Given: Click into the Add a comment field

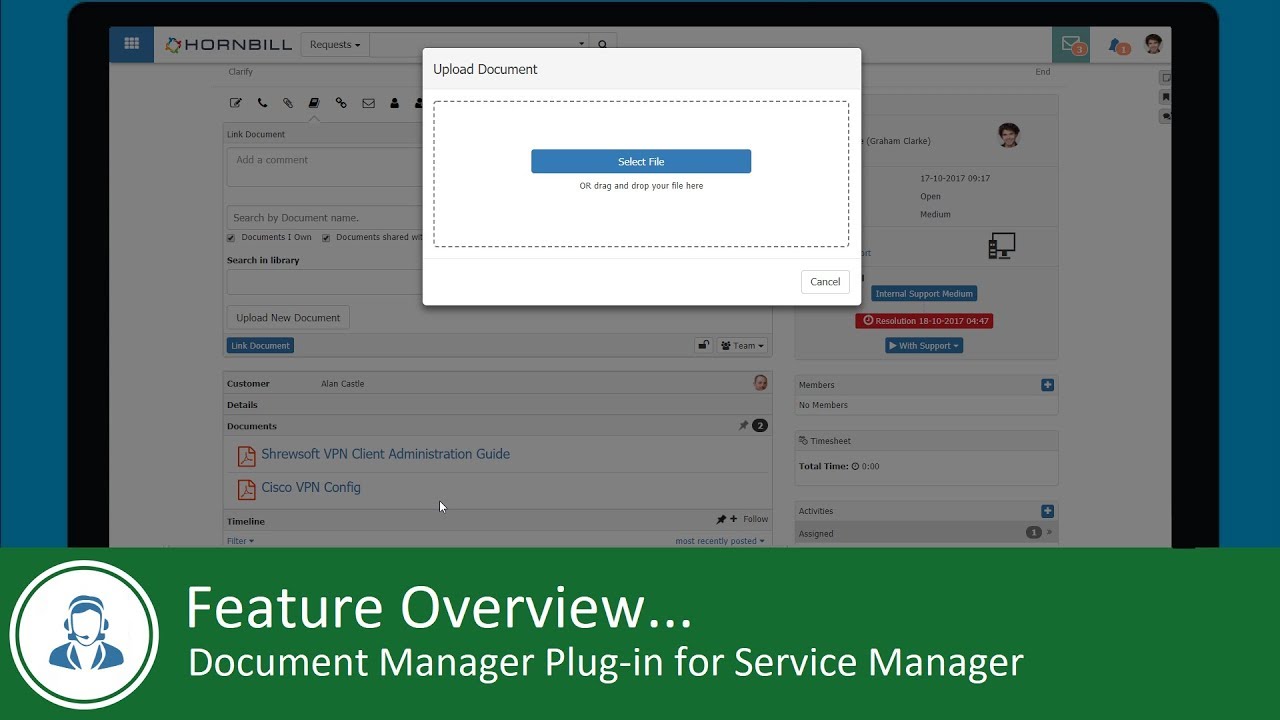Looking at the screenshot, I should pos(325,167).
